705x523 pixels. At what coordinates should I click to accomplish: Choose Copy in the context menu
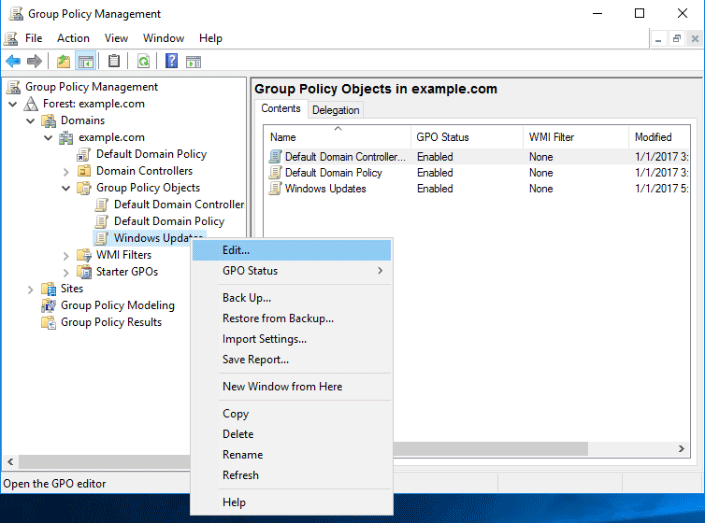click(291, 413)
